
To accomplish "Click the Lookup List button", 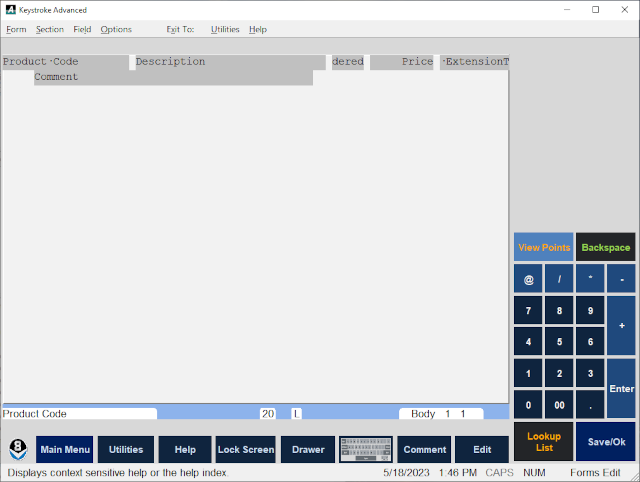I will (544, 442).
